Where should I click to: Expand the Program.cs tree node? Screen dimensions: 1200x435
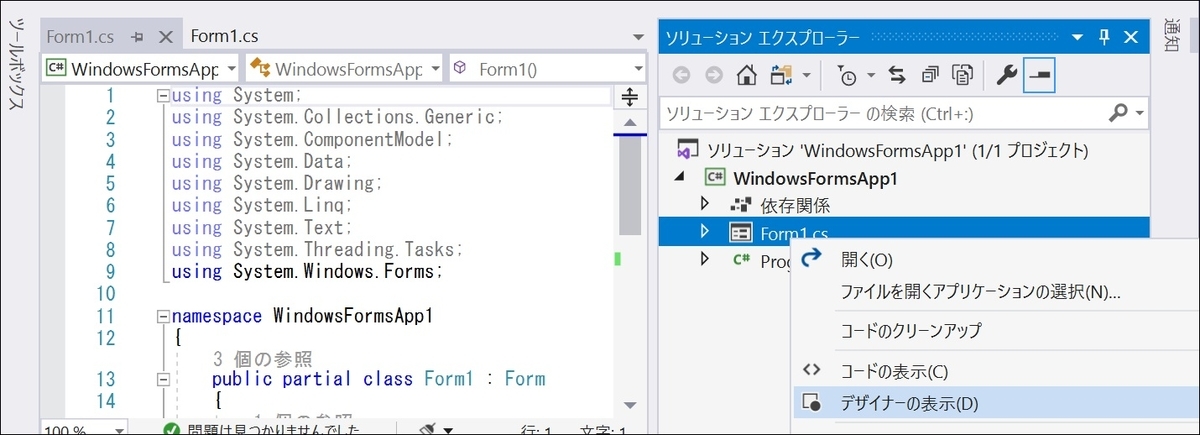(x=705, y=259)
